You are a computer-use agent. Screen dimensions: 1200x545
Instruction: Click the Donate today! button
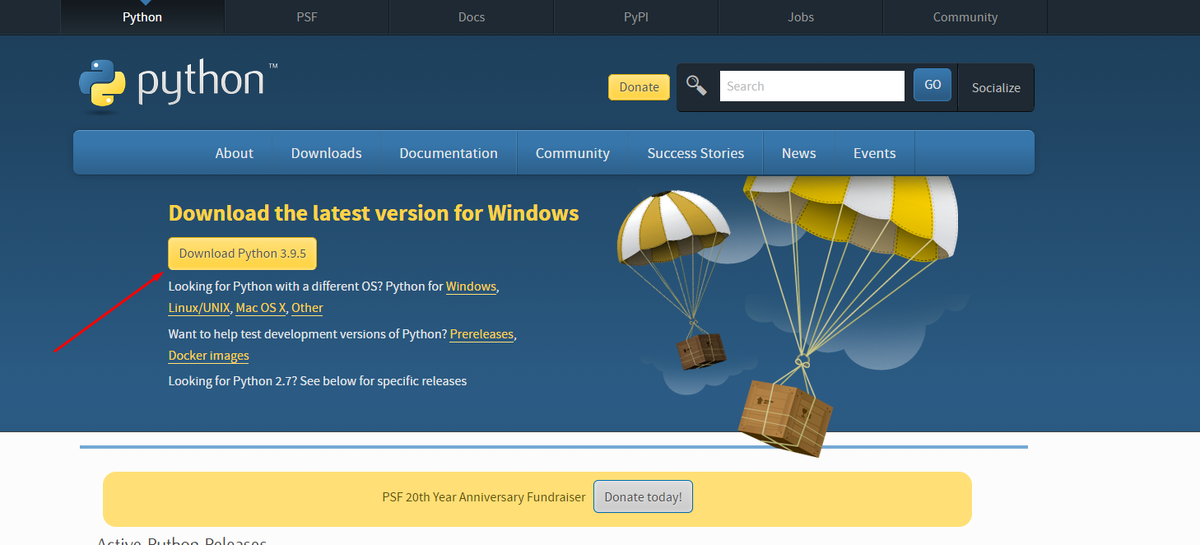pos(643,497)
